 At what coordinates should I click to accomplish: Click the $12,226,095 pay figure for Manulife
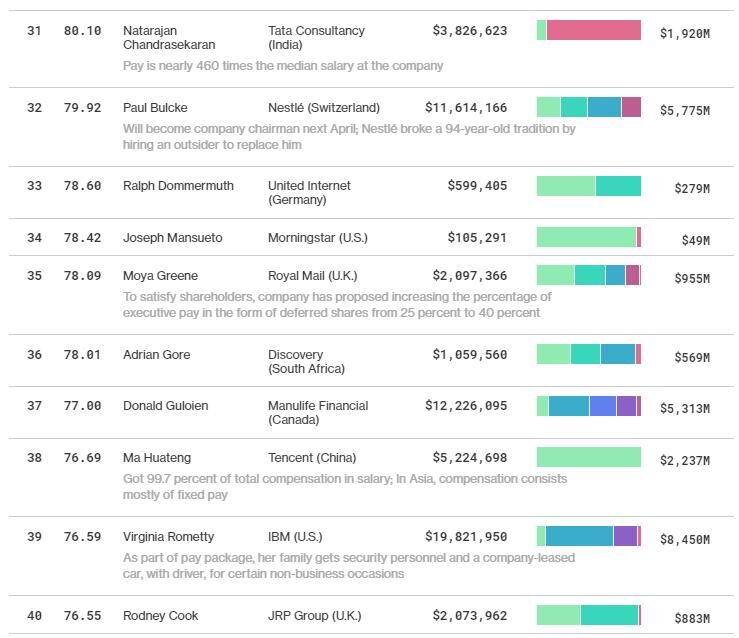click(x=465, y=406)
